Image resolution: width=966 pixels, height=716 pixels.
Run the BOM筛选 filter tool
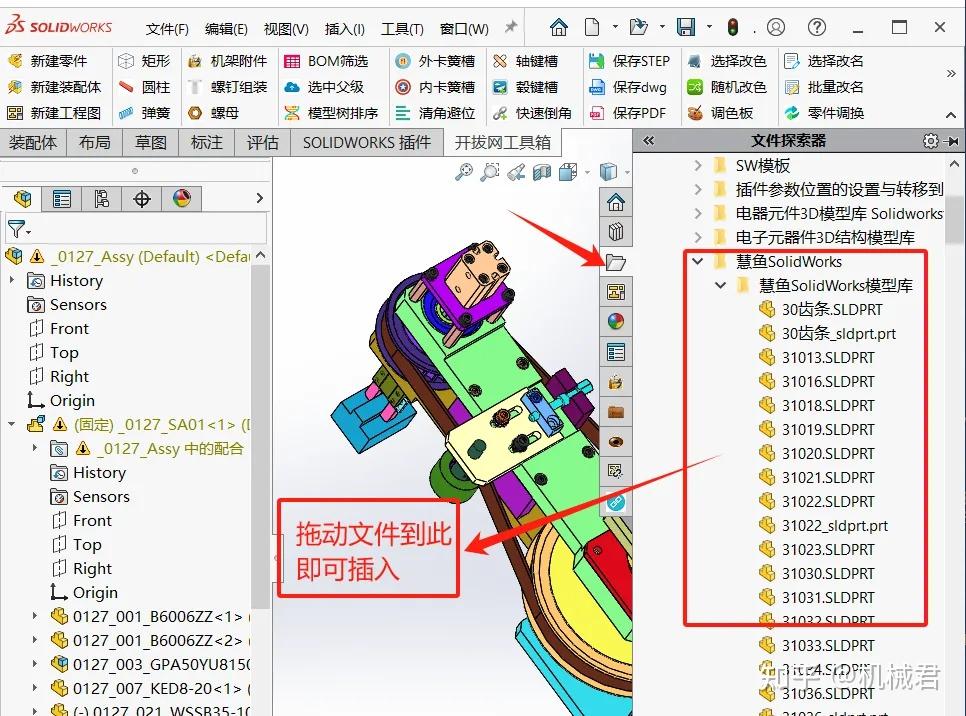[326, 61]
